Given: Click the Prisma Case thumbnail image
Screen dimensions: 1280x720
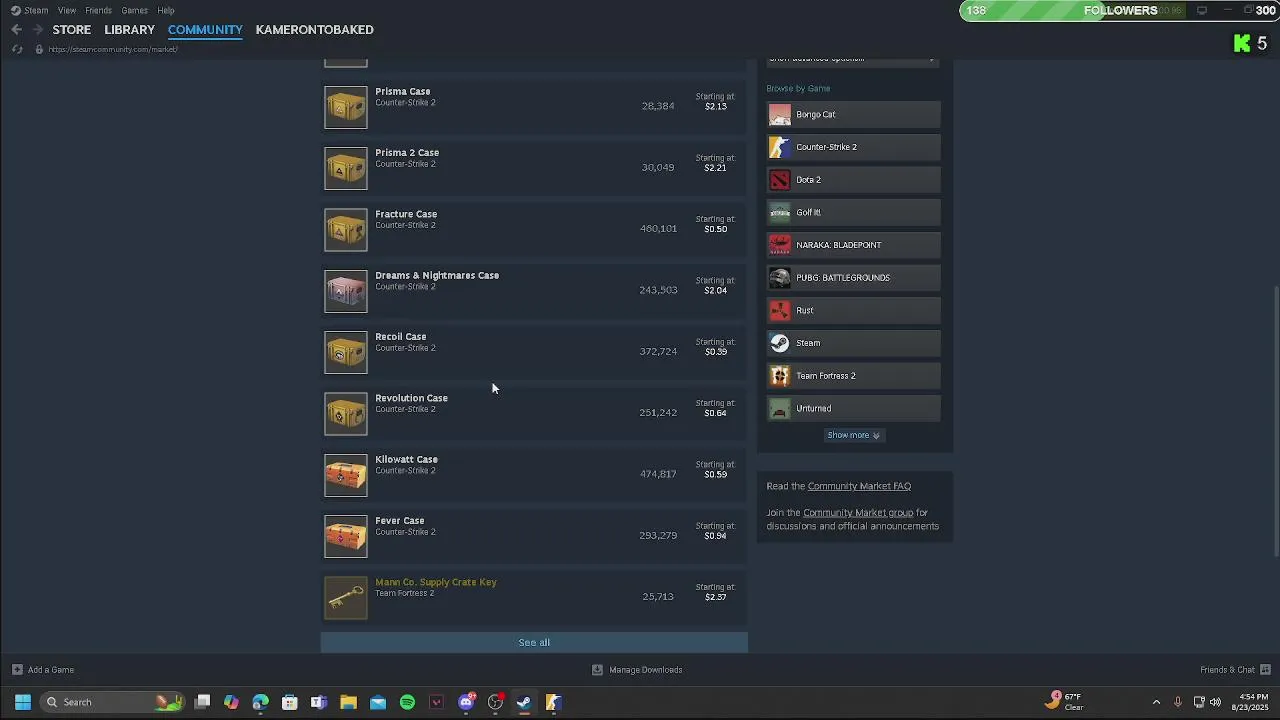Looking at the screenshot, I should pos(346,106).
